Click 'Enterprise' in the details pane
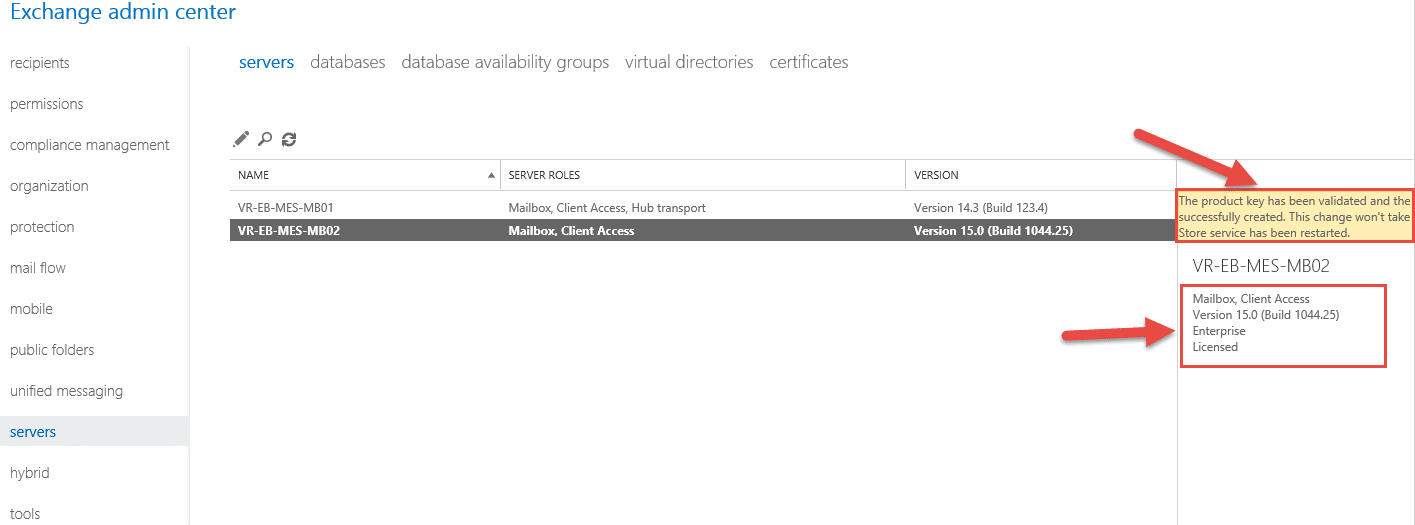The width and height of the screenshot is (1415, 525). click(x=1219, y=331)
